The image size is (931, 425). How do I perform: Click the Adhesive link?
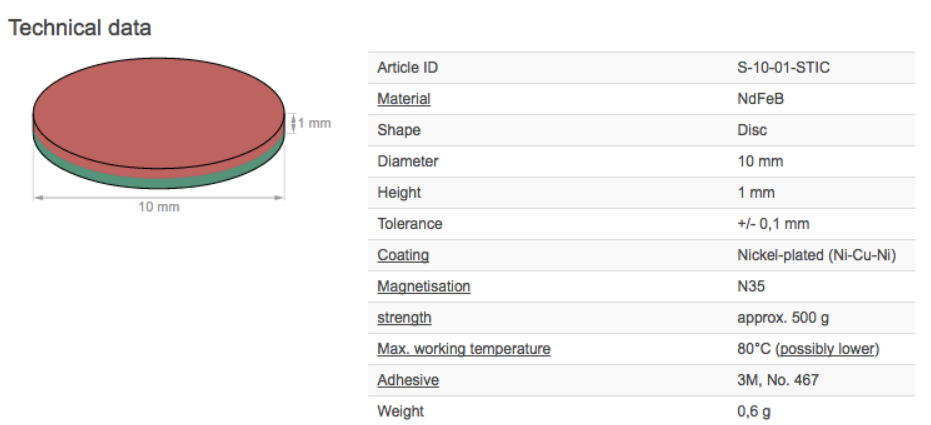tap(408, 380)
